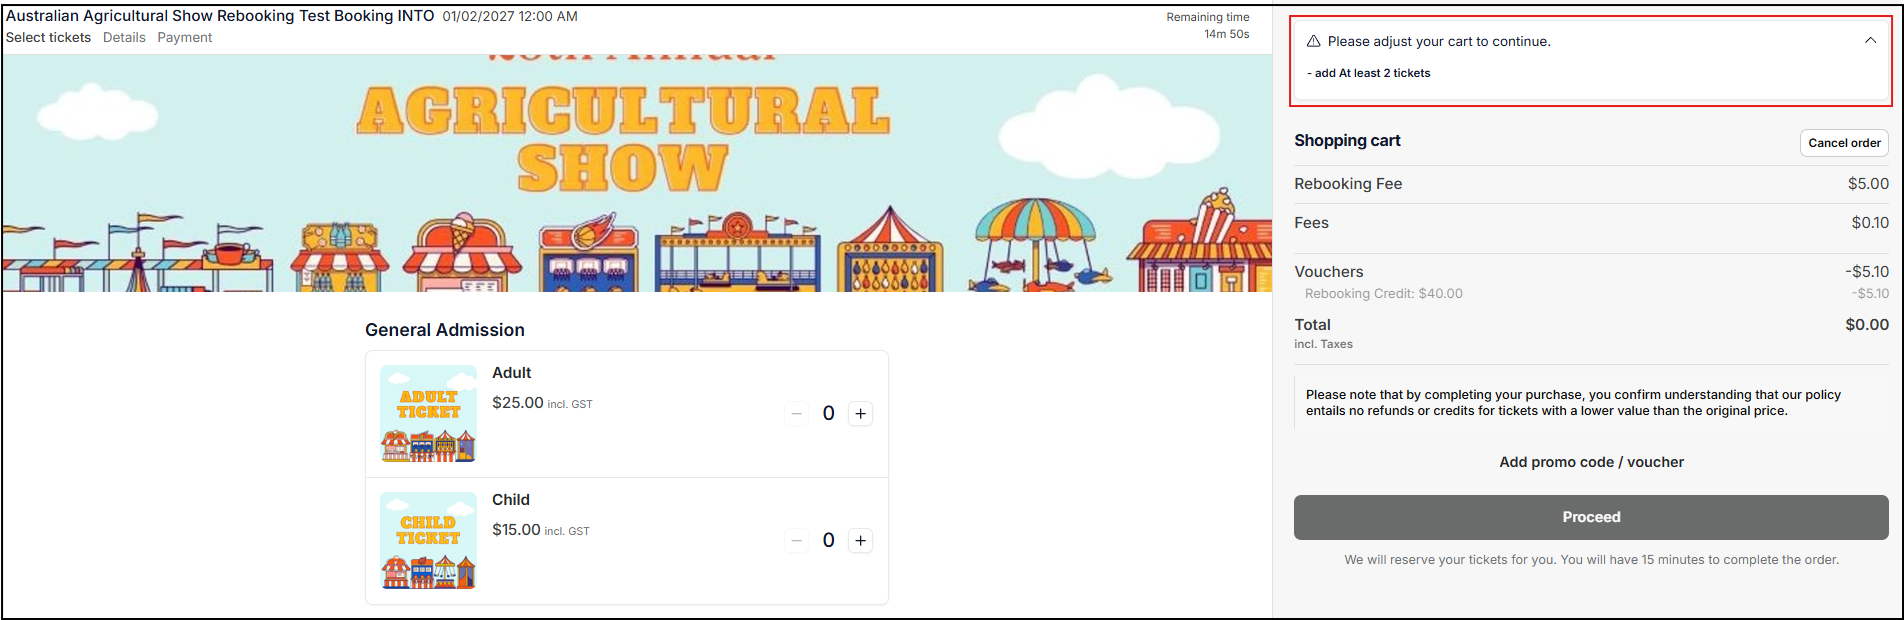Click the $0.10 fees amount
This screenshot has width=1904, height=620.
(1870, 223)
